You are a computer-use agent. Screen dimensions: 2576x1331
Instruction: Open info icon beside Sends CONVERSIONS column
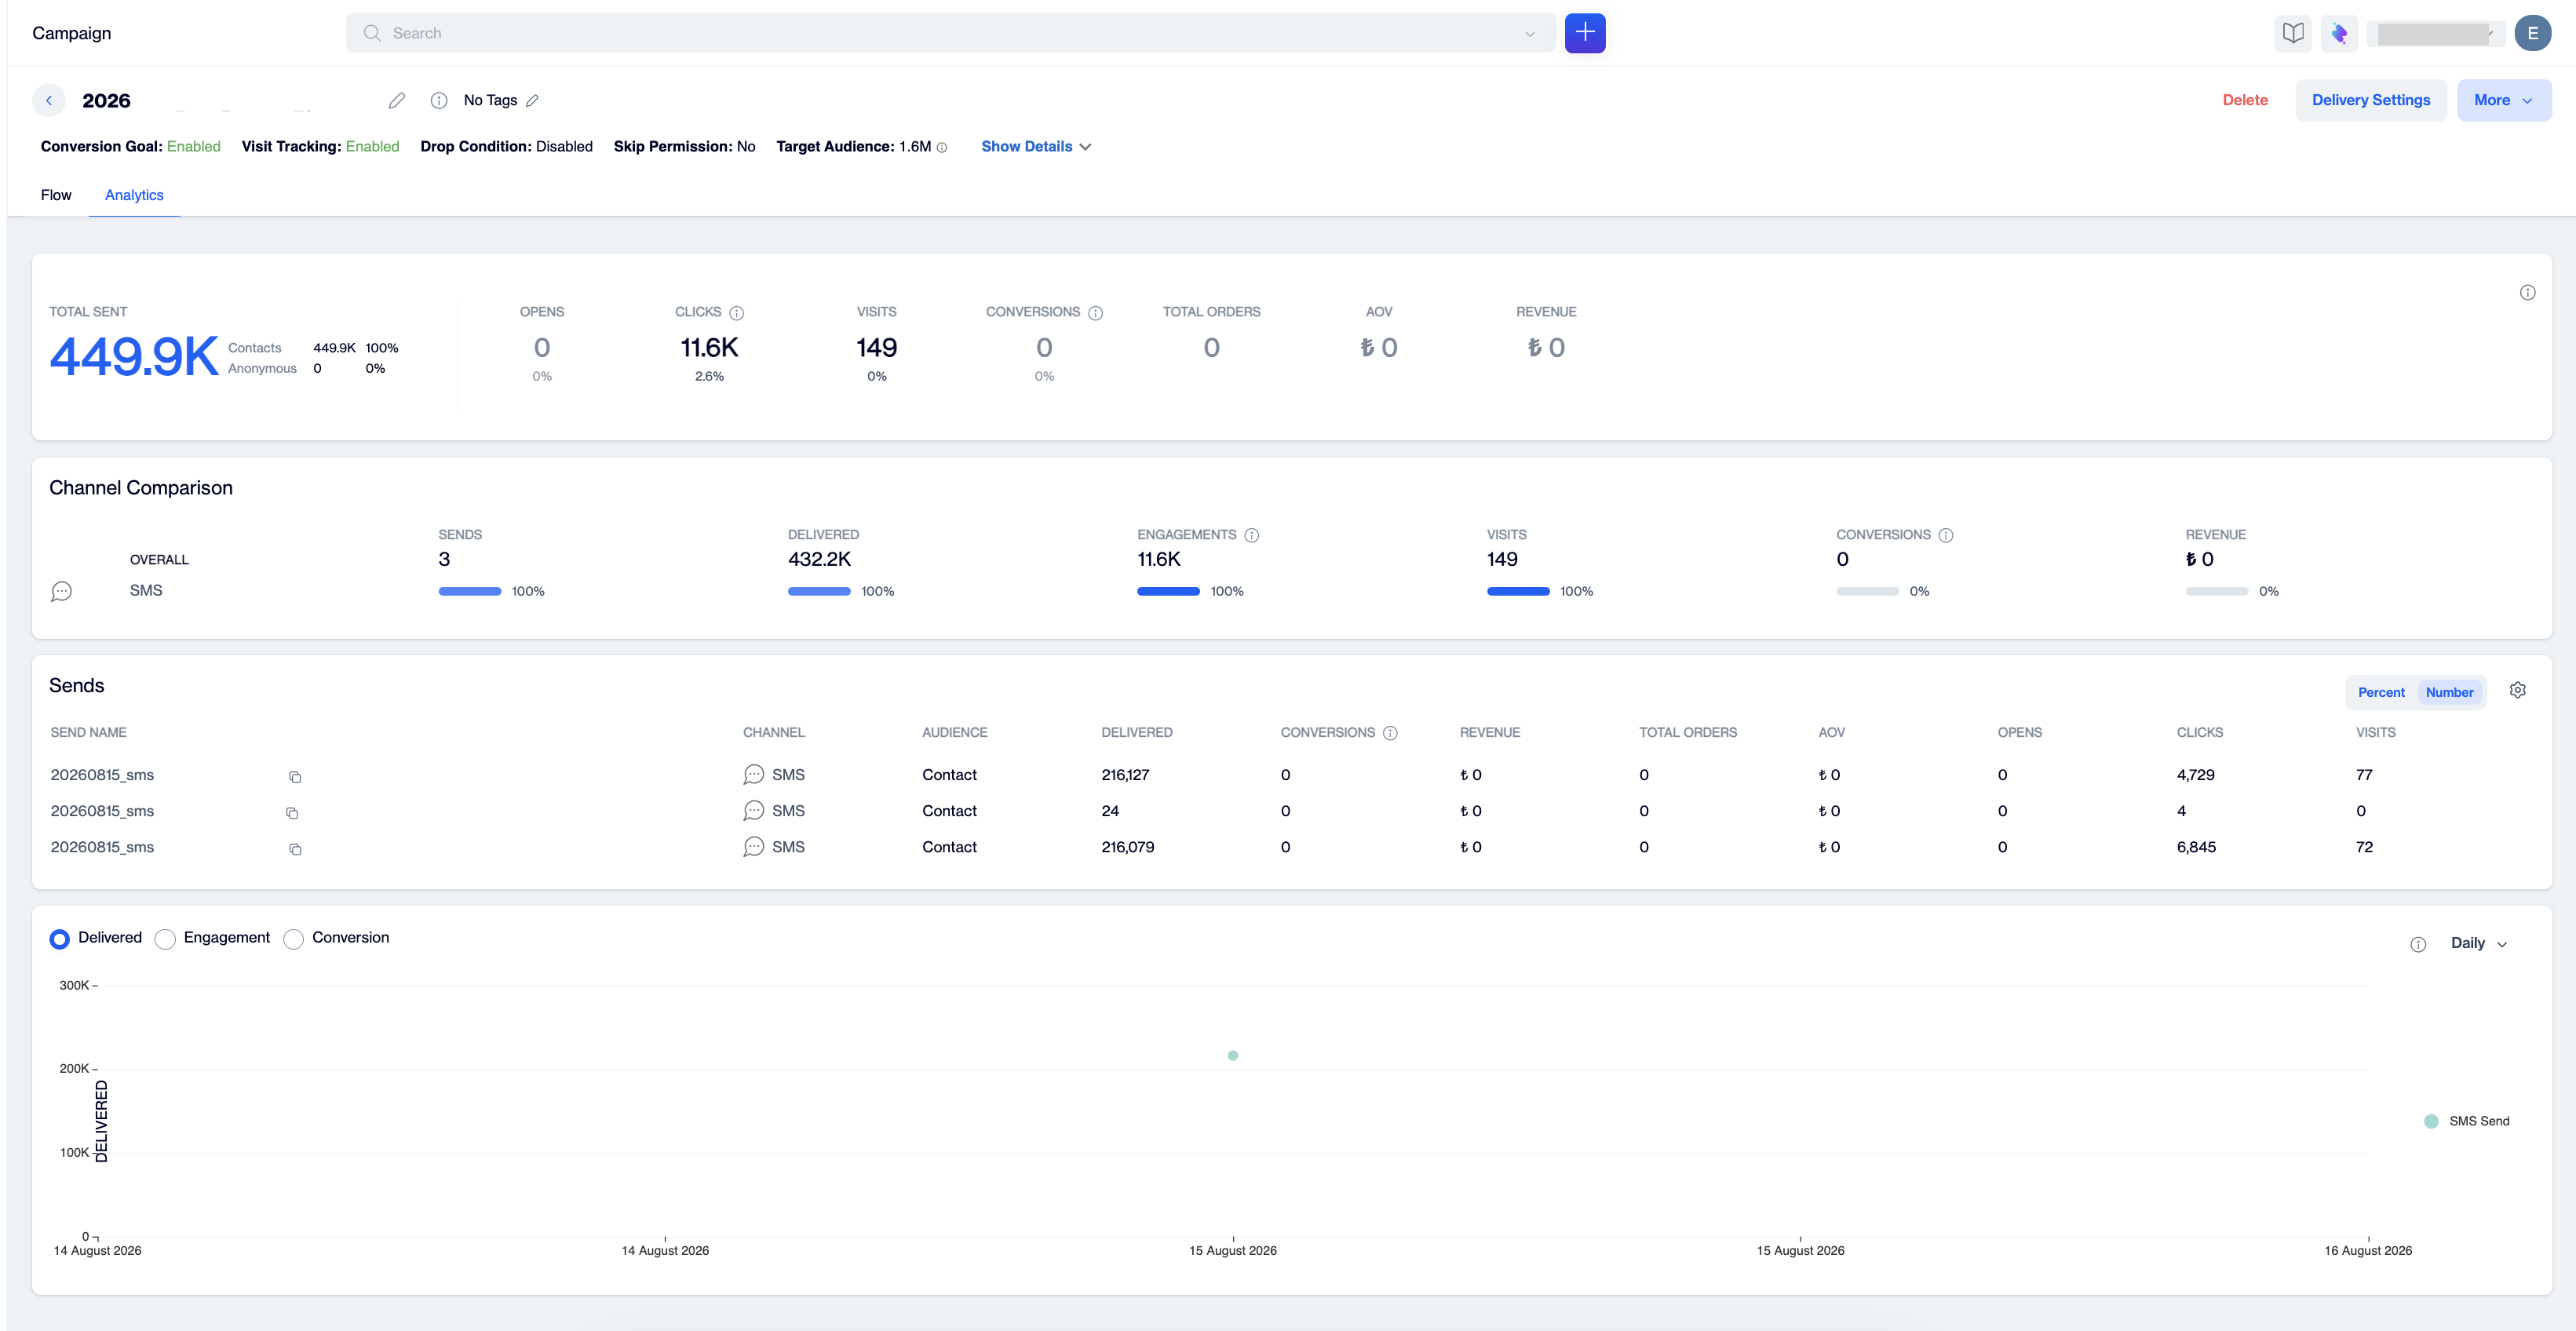pyautogui.click(x=1390, y=733)
